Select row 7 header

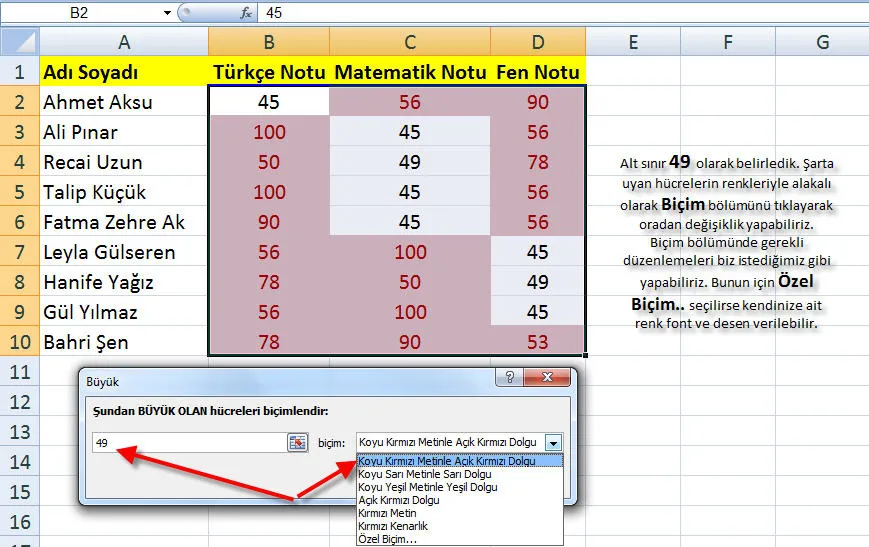coord(19,252)
